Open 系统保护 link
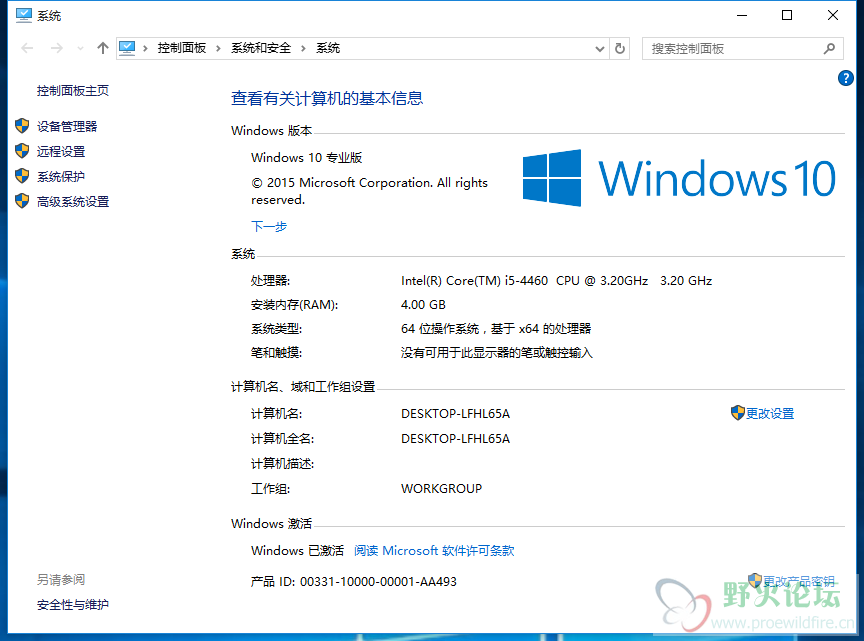 [x=61, y=176]
